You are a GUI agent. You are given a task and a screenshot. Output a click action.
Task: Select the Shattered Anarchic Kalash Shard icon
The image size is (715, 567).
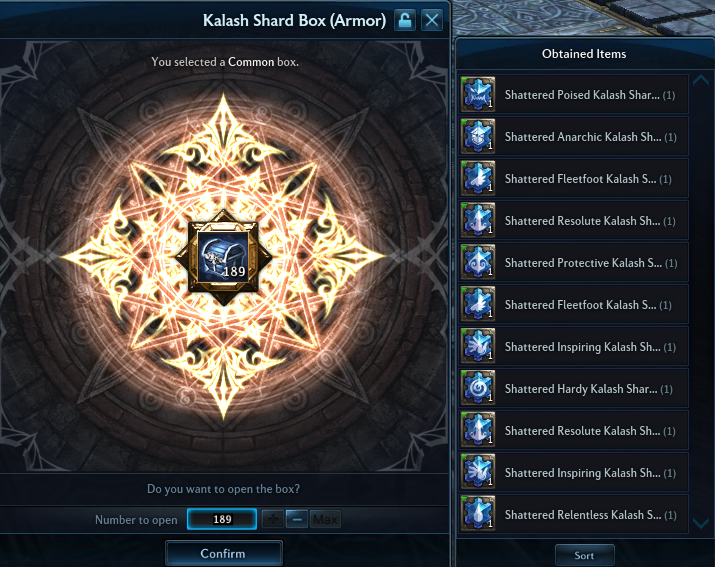478,136
